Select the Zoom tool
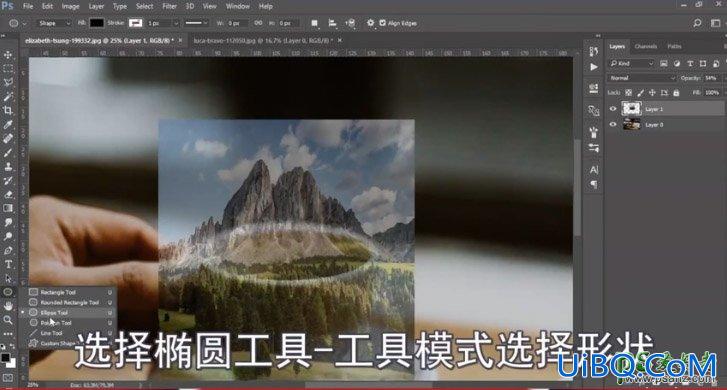Image resolution: width=727 pixels, height=390 pixels. click(x=8, y=320)
